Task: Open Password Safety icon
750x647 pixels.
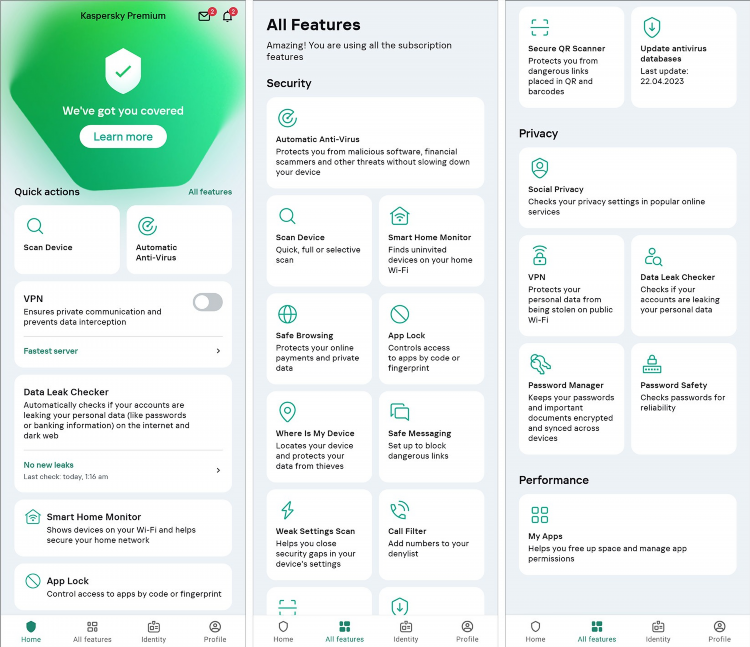Action: pos(651,364)
